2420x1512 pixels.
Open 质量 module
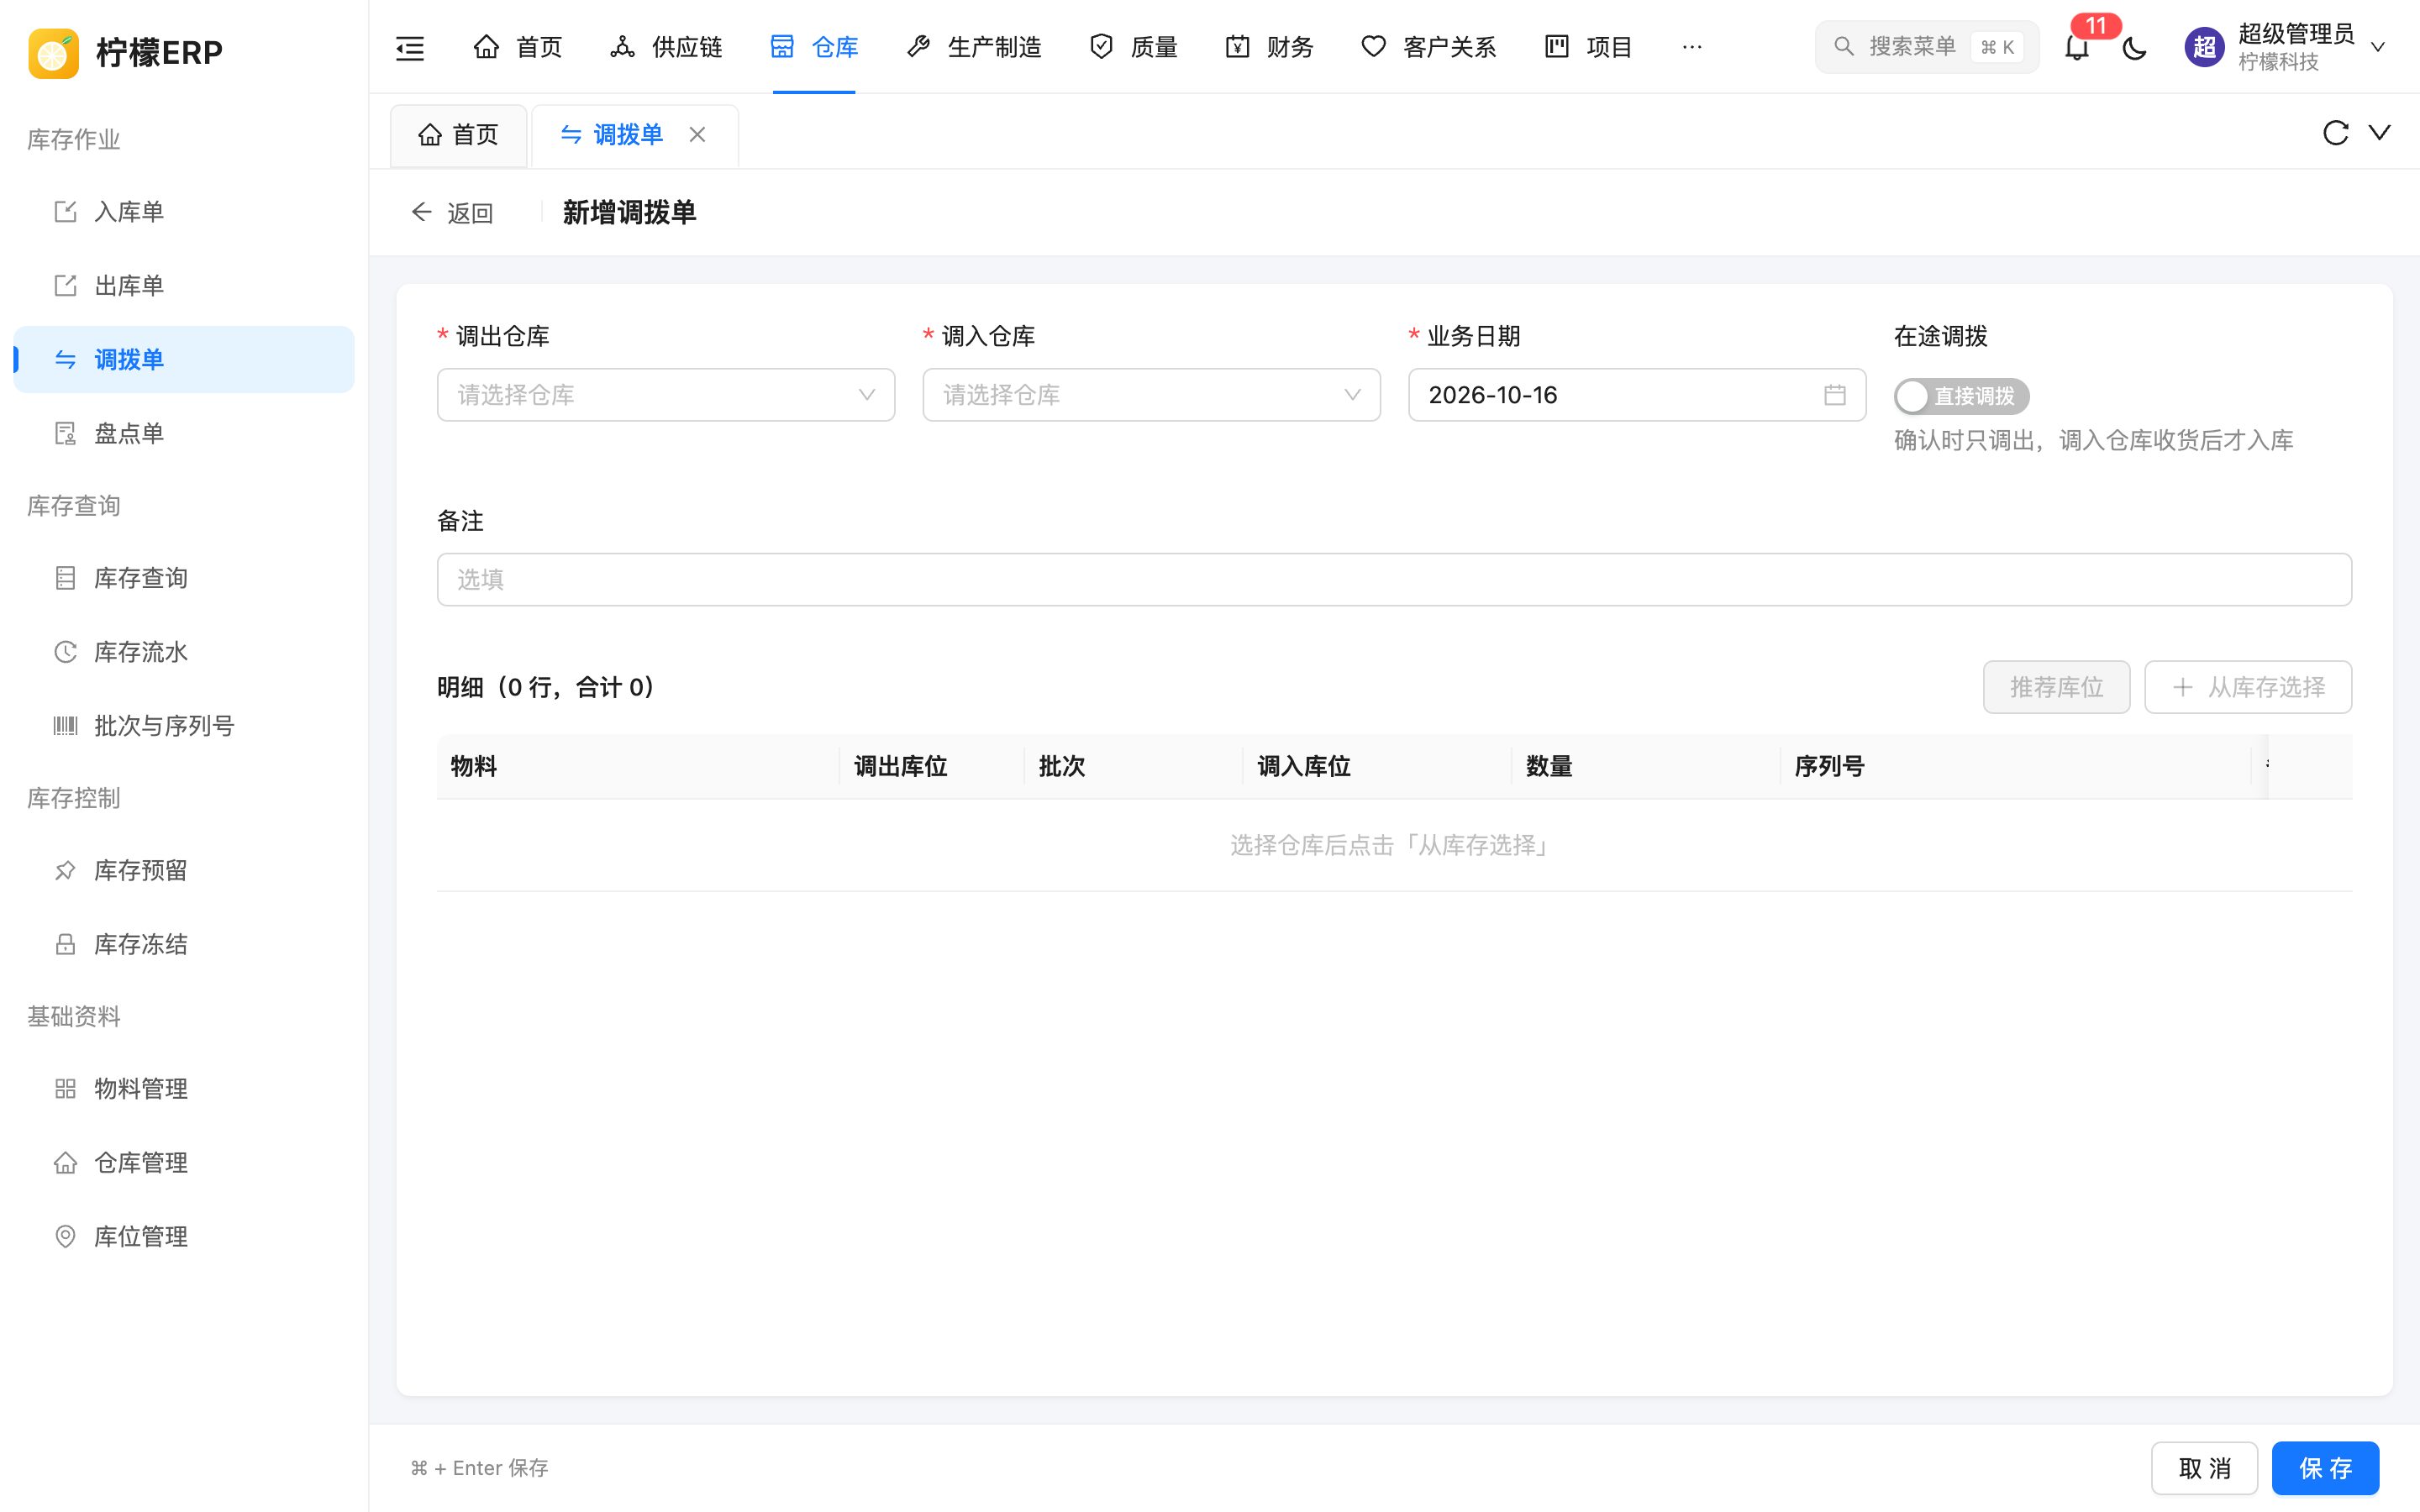coord(1133,47)
